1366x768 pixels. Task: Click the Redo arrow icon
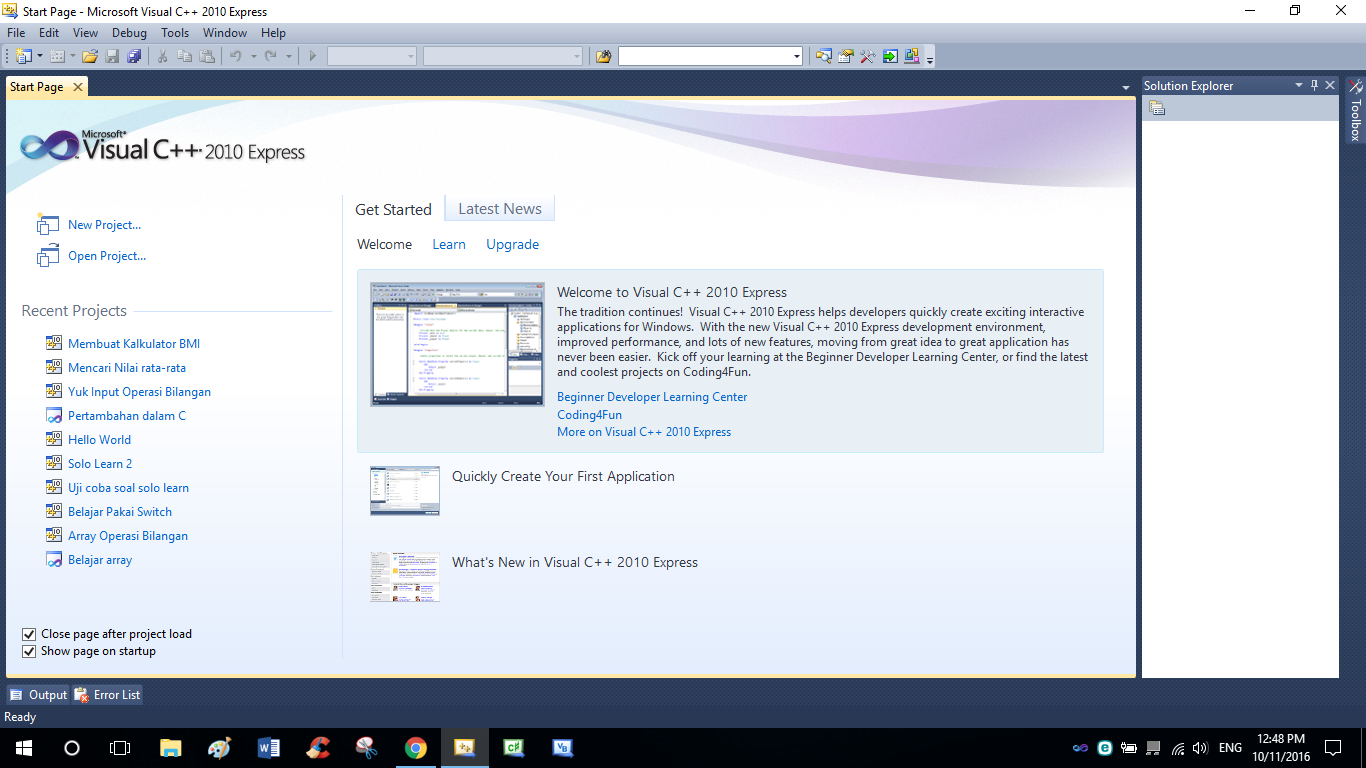coord(271,56)
